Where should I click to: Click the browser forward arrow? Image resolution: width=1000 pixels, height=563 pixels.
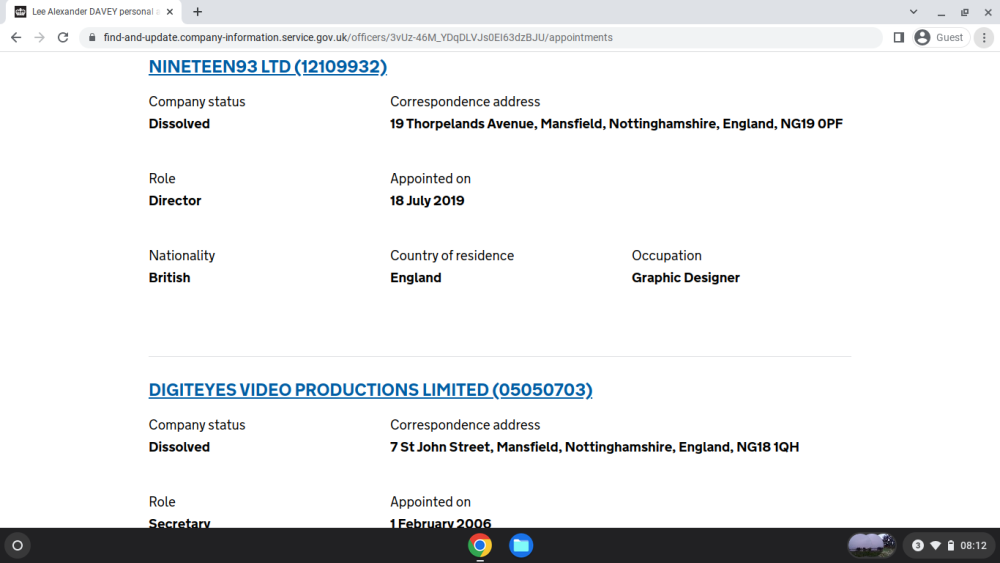coord(40,38)
